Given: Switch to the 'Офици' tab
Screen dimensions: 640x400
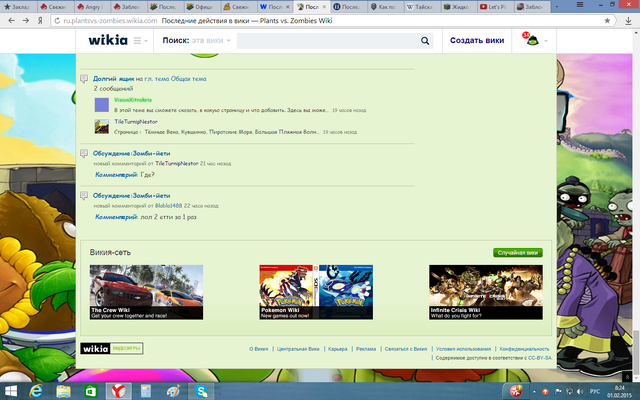Looking at the screenshot, I should [x=202, y=7].
